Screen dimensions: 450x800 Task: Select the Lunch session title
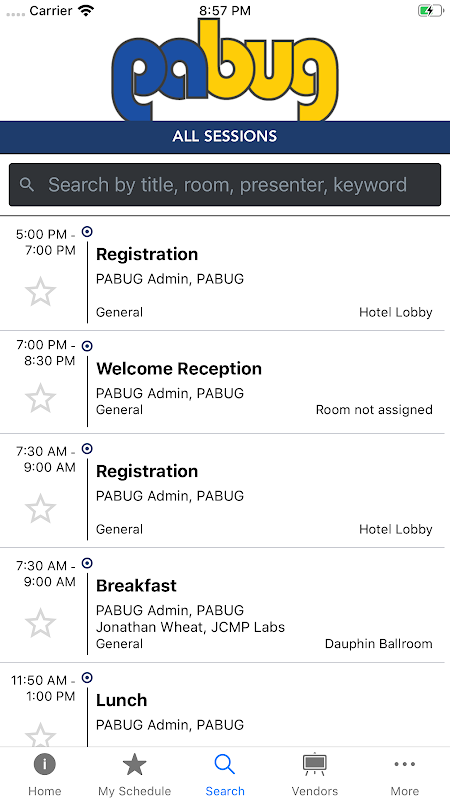(121, 700)
